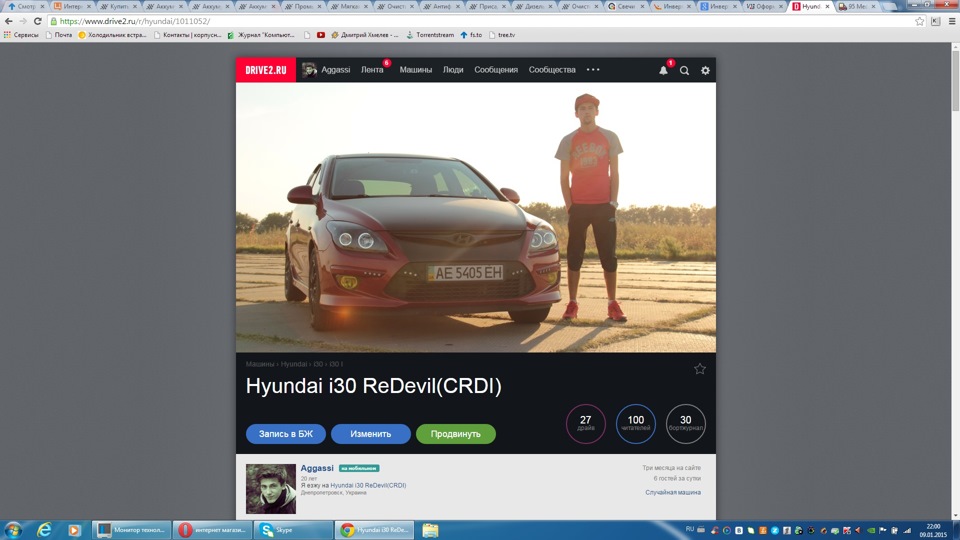Click the Aggassi avatar in the top navigation
This screenshot has height=540, width=960.
(309, 70)
